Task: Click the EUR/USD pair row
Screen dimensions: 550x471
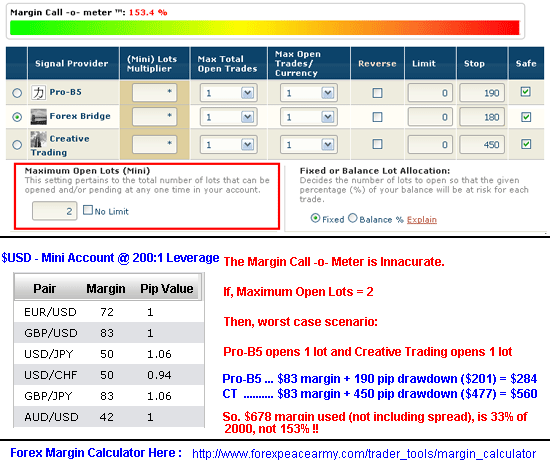Action: click(x=109, y=312)
